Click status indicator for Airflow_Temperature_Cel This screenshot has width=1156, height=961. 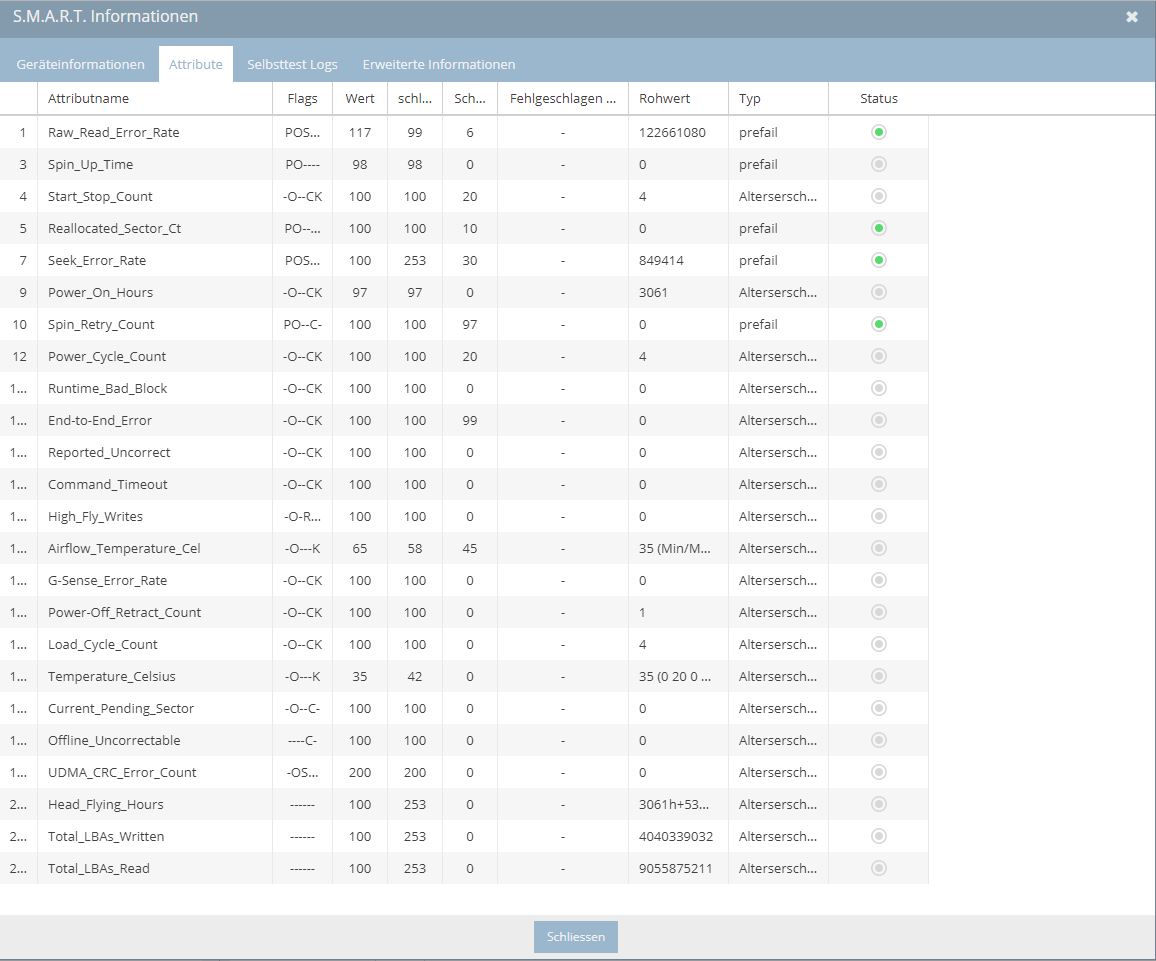[x=879, y=548]
